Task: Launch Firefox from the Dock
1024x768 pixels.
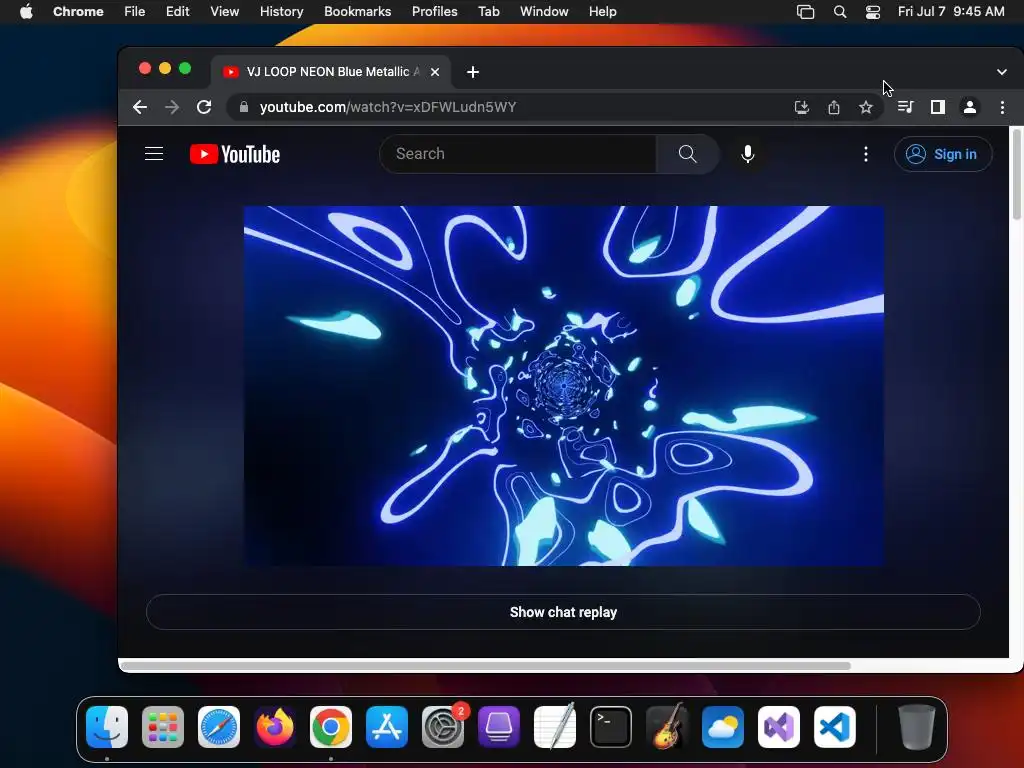Action: [x=275, y=727]
